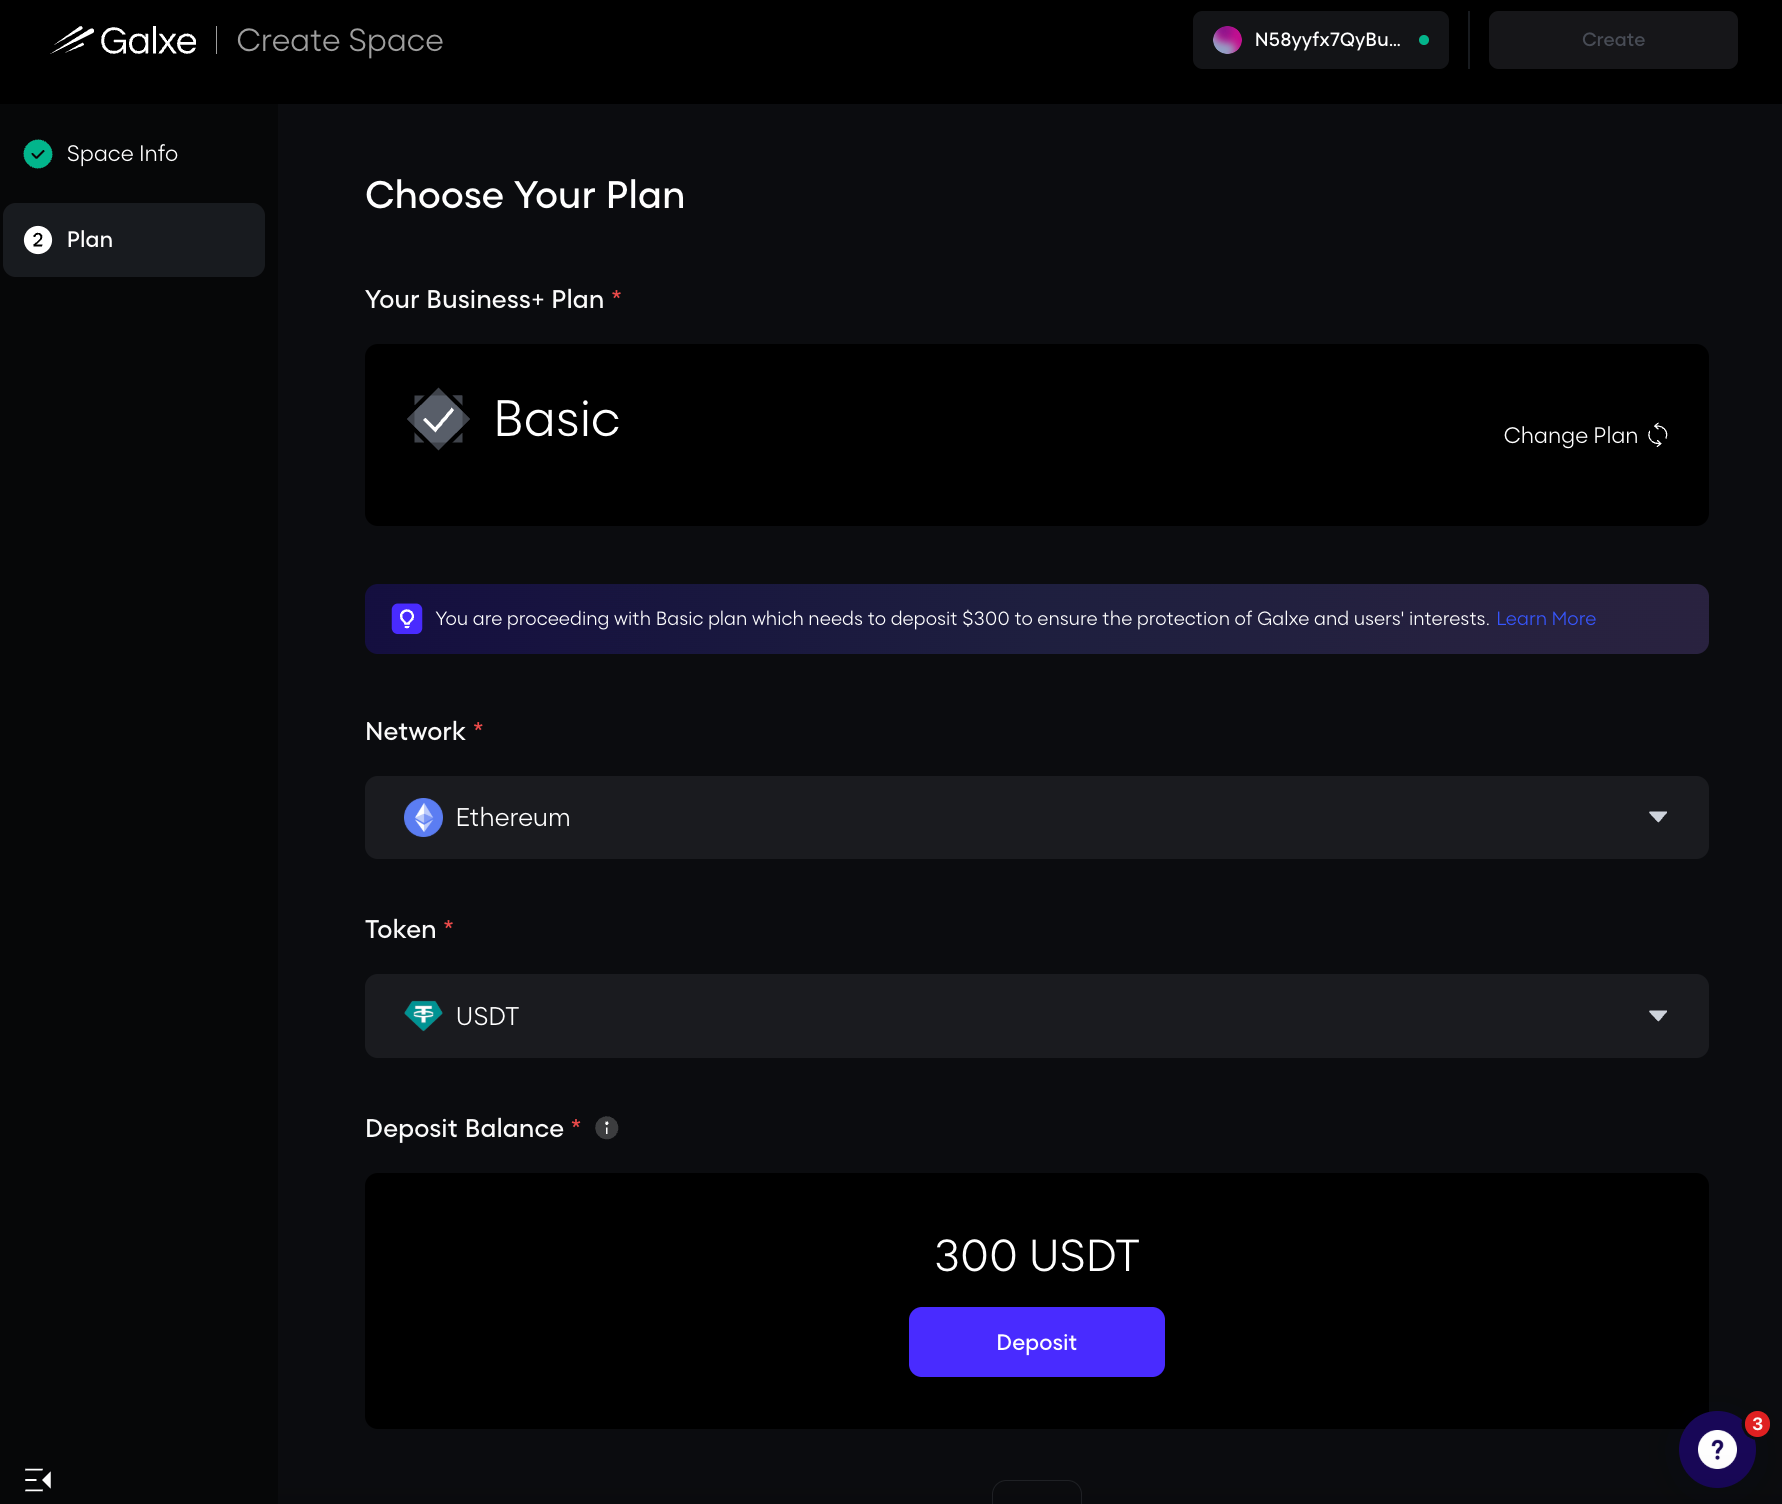
Task: Open the Token dropdown showing USDT
Action: (x=1036, y=1016)
